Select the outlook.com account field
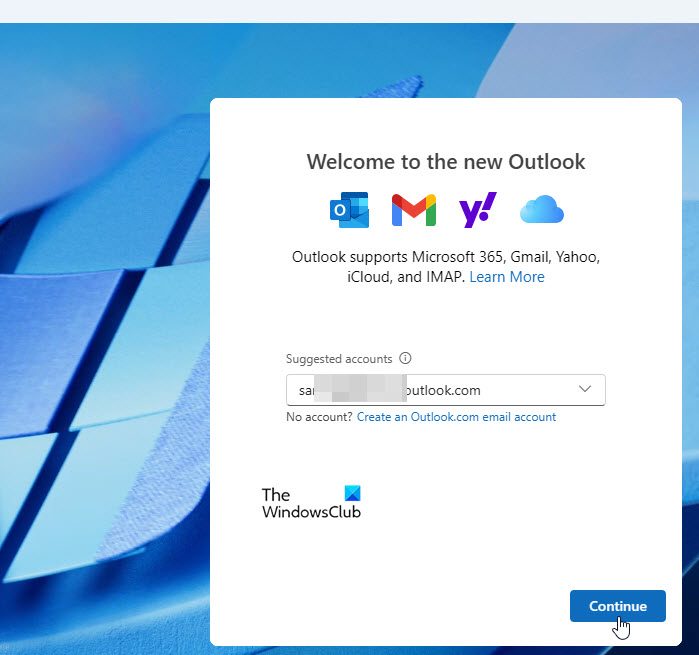This screenshot has width=699, height=655. tap(446, 390)
